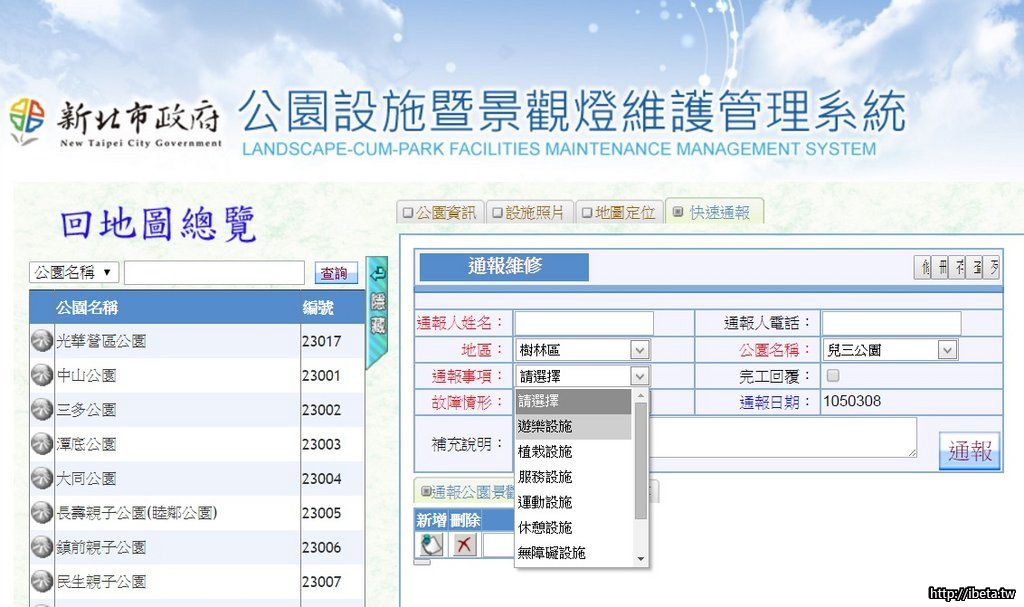Open the 地圖定位 tab
This screenshot has width=1024, height=607.
click(620, 212)
